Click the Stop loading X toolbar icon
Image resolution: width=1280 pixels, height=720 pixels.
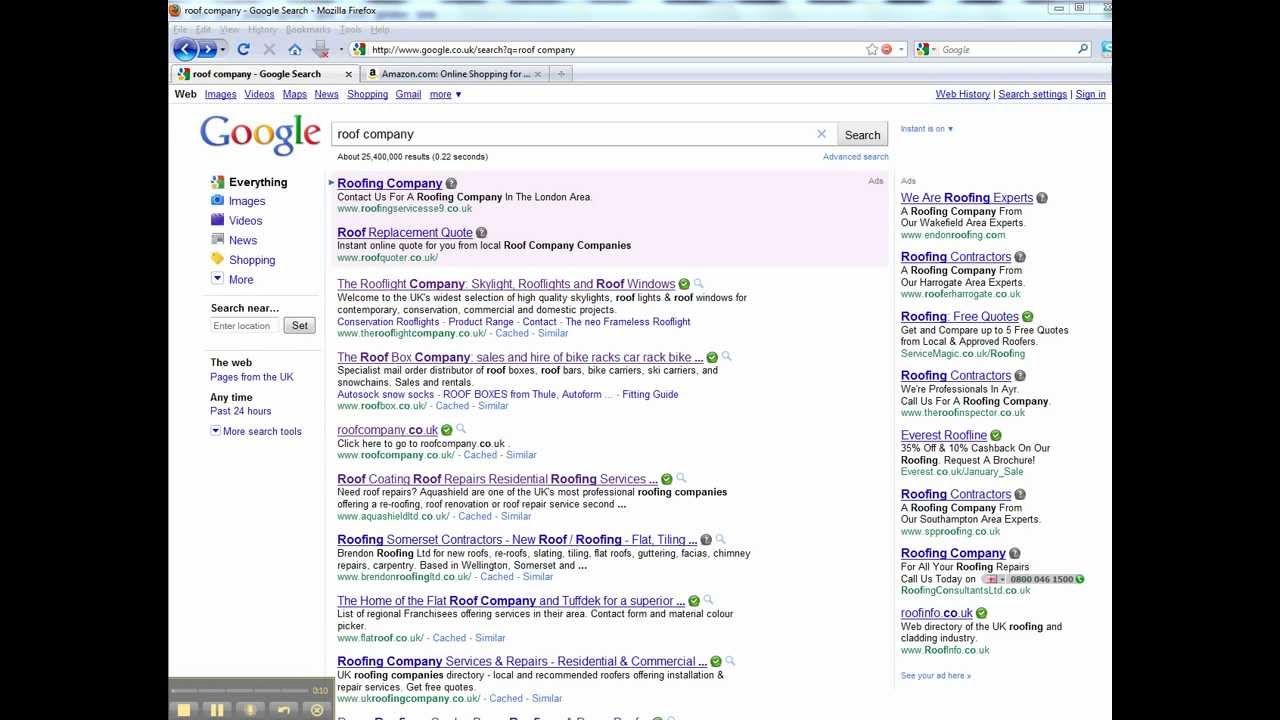(269, 49)
